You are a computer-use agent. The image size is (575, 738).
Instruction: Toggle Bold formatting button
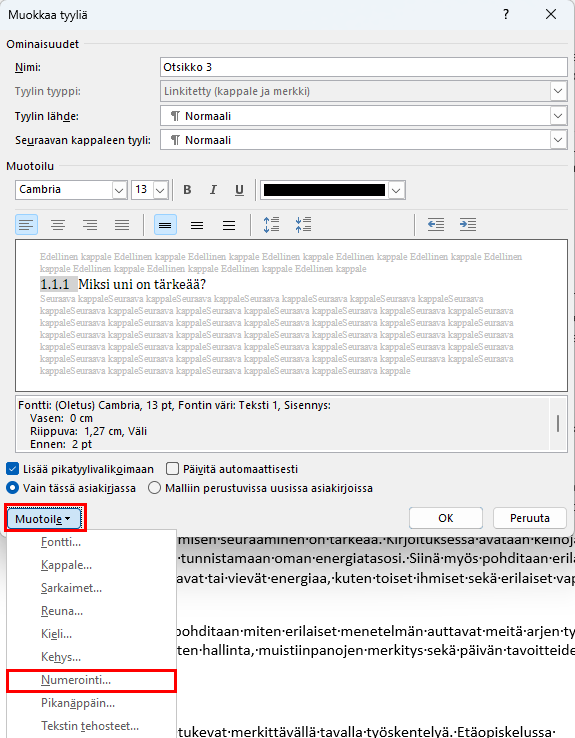pyautogui.click(x=187, y=190)
